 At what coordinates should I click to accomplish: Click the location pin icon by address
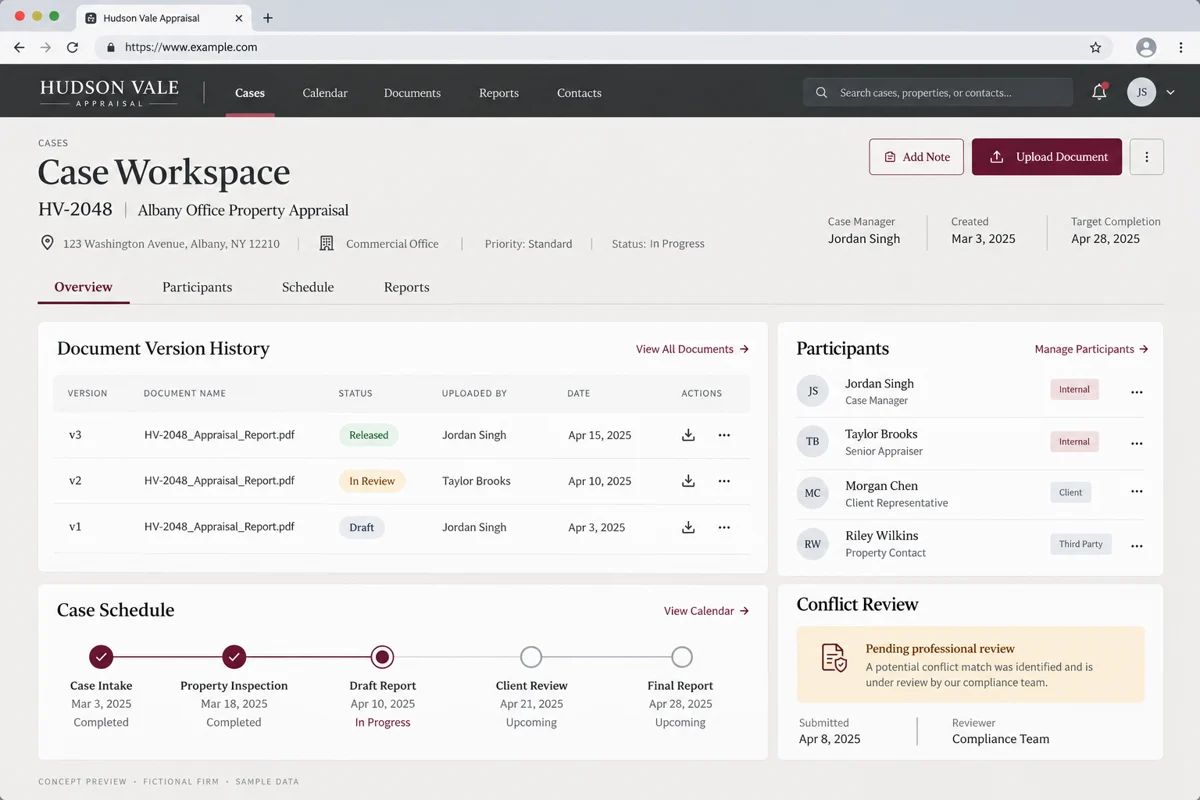point(47,243)
